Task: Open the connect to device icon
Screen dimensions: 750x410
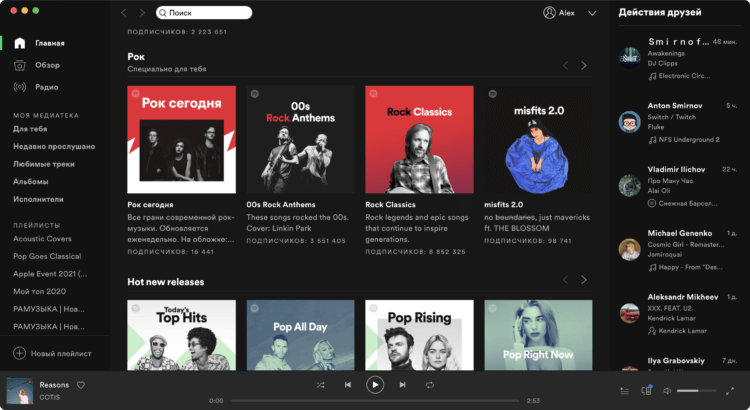Action: [646, 390]
